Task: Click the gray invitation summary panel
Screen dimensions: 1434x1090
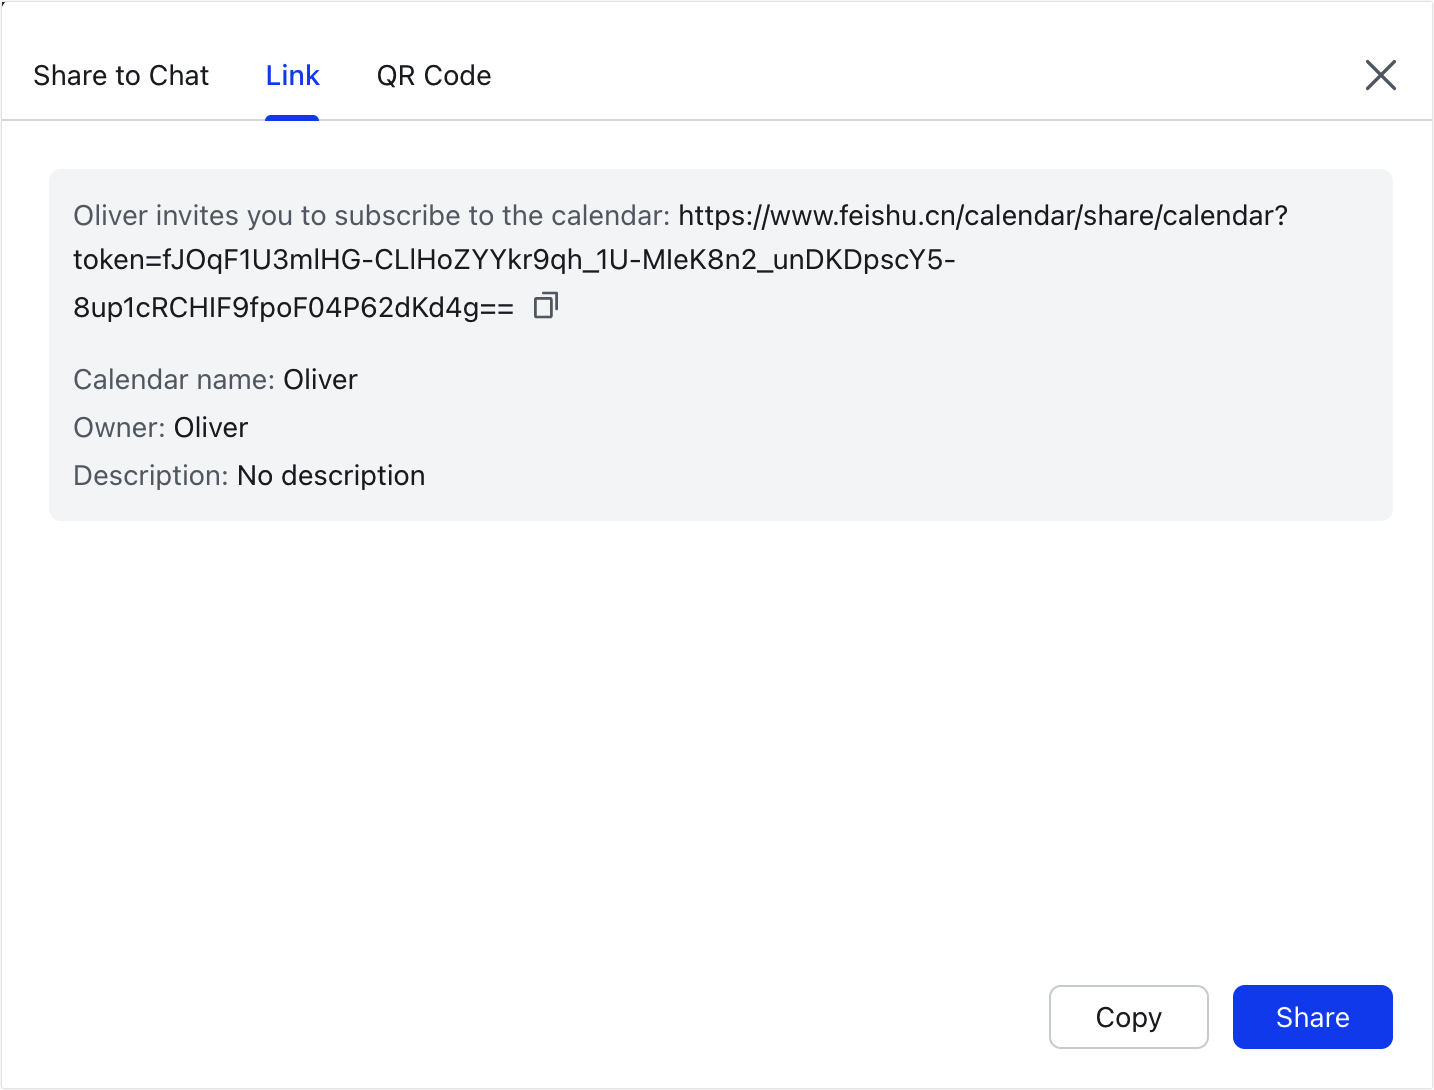Action: [x=720, y=345]
